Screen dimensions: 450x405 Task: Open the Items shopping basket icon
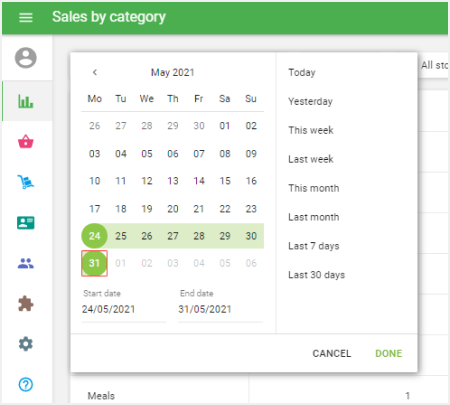(x=26, y=141)
